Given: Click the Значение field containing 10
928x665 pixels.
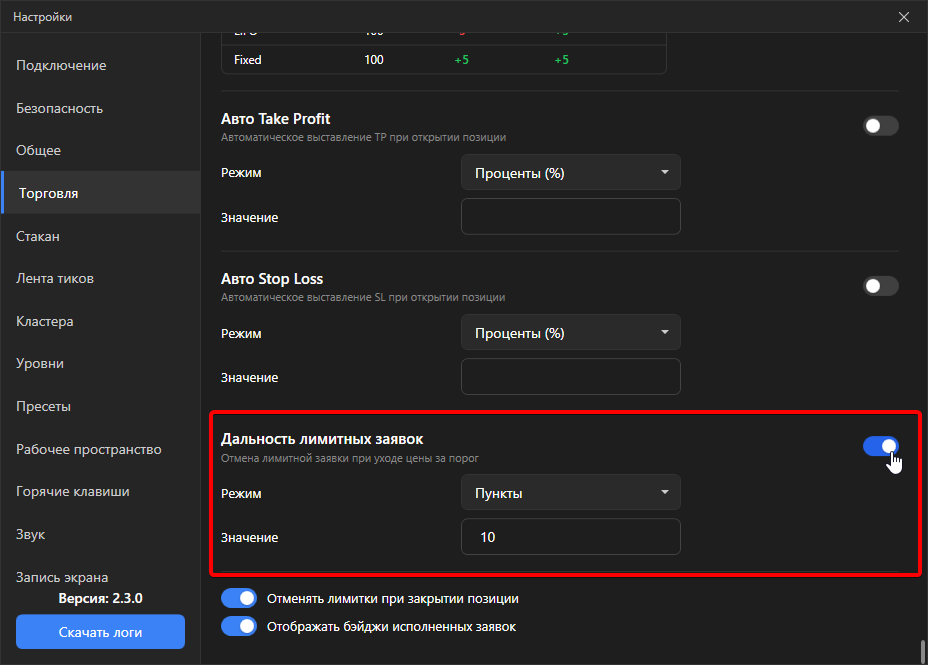Looking at the screenshot, I should [571, 537].
